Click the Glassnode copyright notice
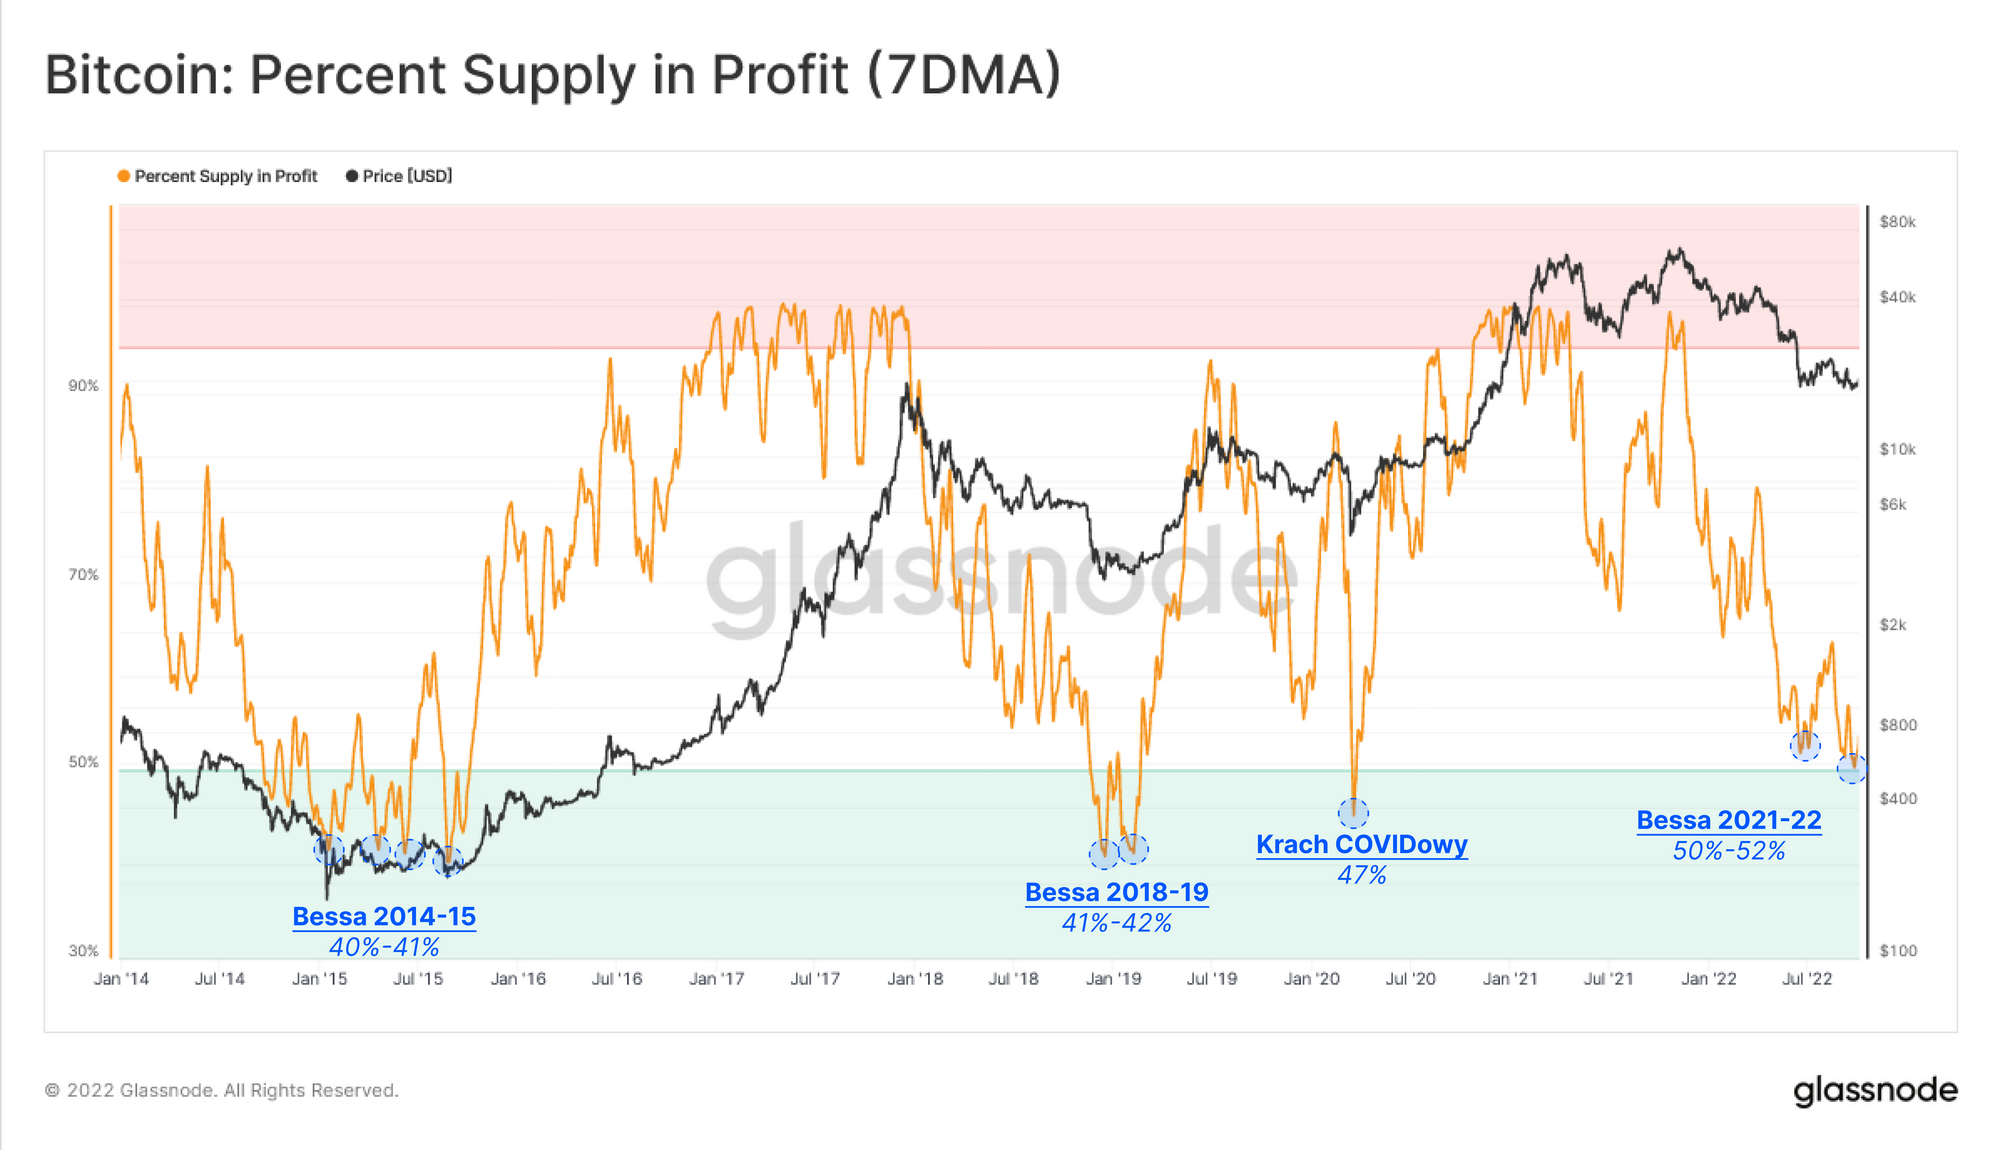The image size is (2000, 1150). [x=222, y=1090]
